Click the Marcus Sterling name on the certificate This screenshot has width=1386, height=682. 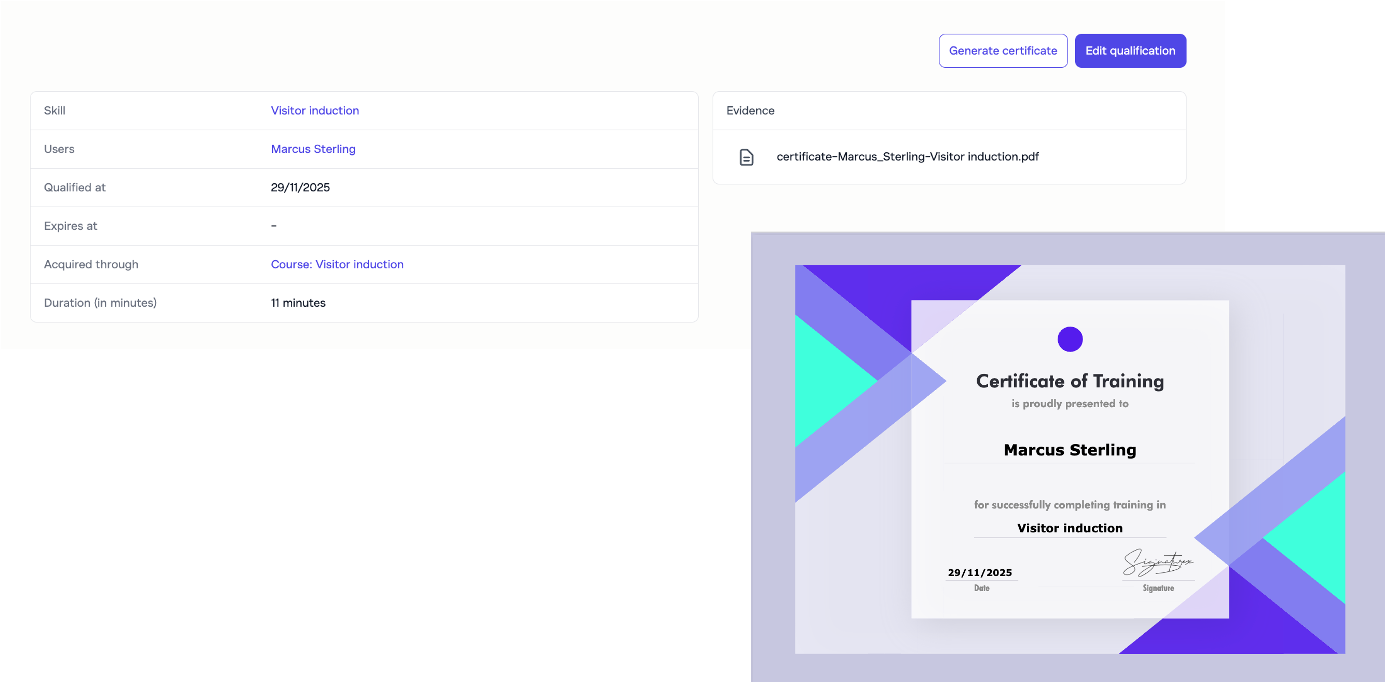[x=1069, y=450]
